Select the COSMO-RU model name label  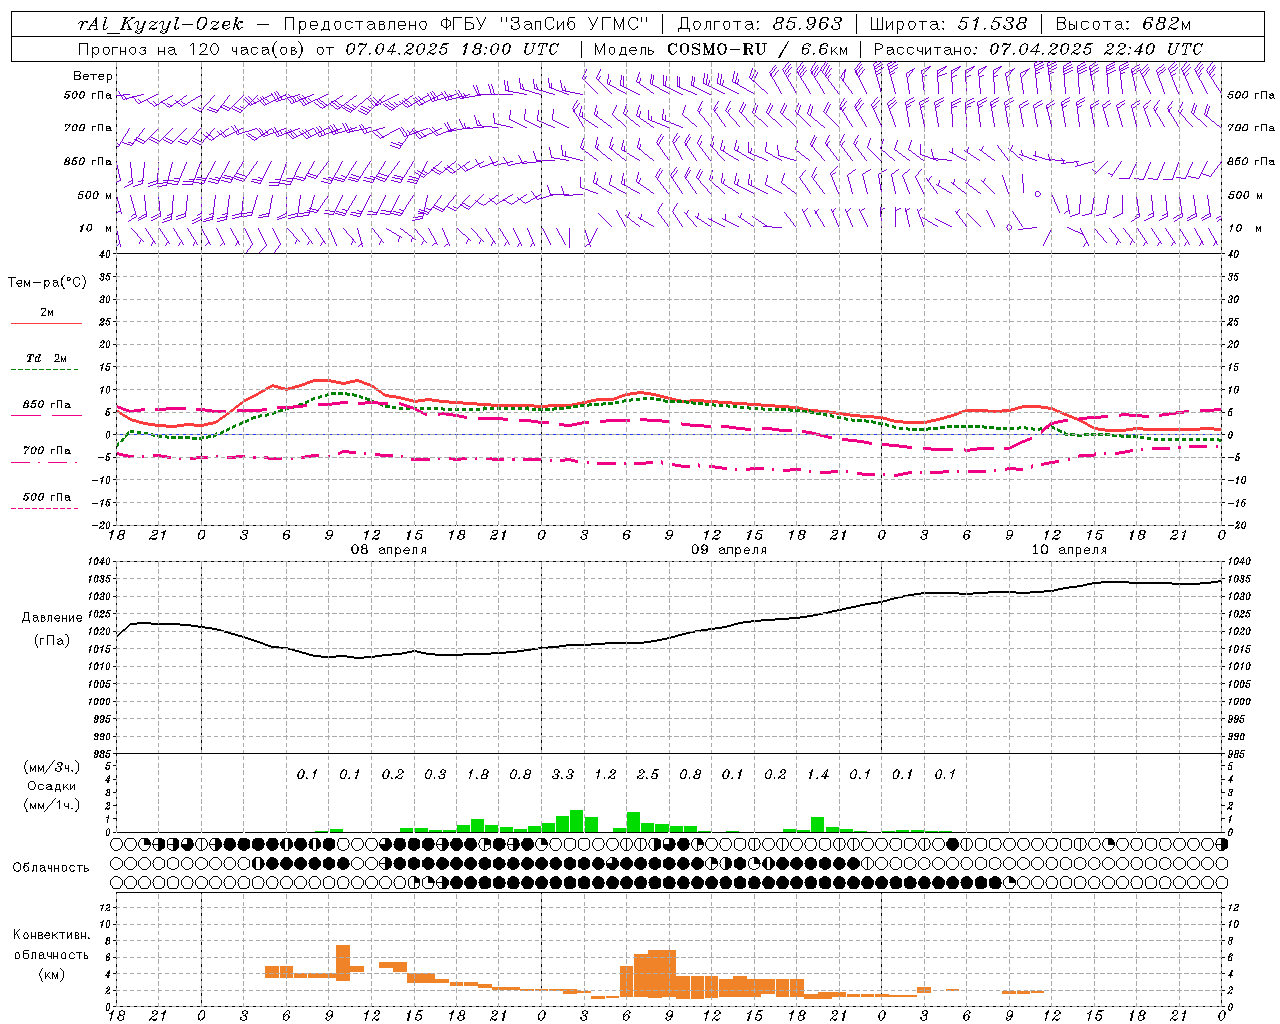[717, 48]
